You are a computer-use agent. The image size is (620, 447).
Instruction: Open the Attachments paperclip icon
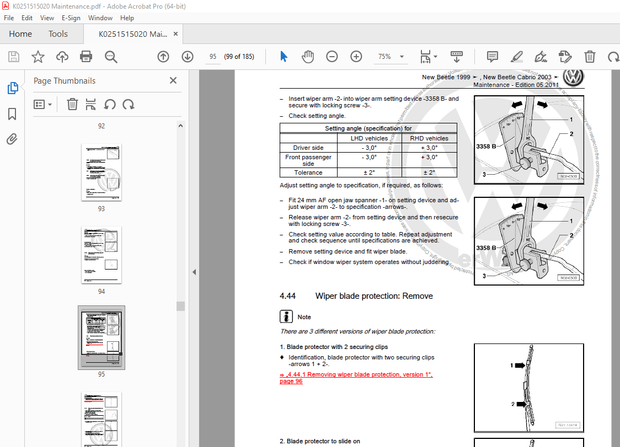(x=12, y=139)
